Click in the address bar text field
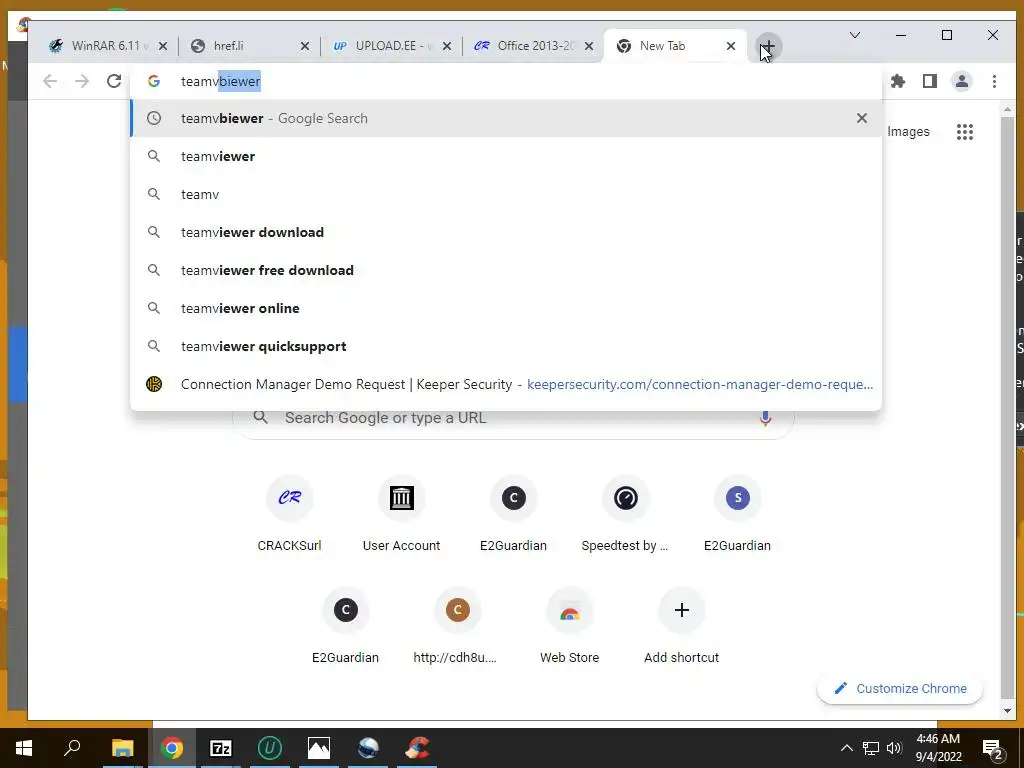Screen dimensions: 1024x768 [x=506, y=81]
